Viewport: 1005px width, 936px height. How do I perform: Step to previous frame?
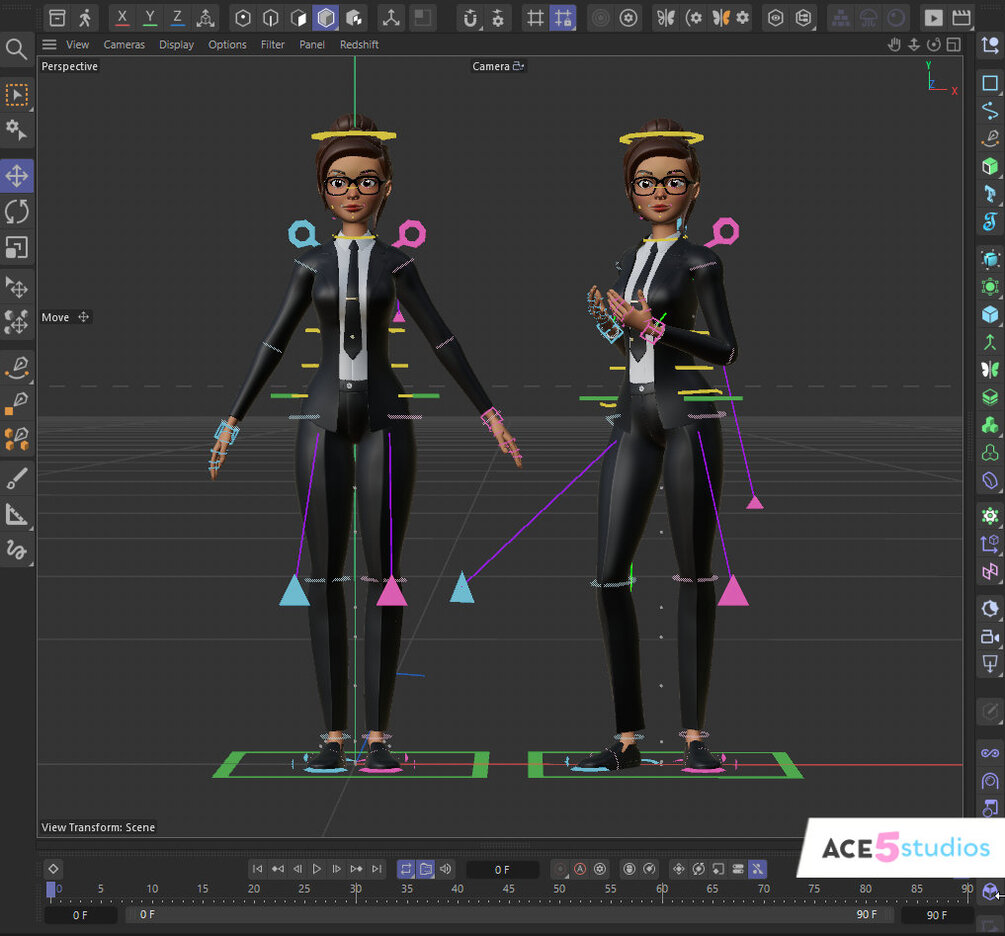pos(297,869)
